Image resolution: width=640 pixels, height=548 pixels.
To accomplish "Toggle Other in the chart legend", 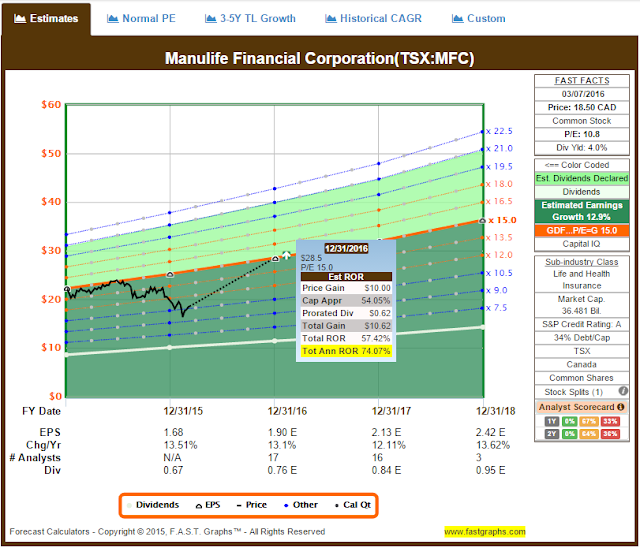I will click(300, 505).
